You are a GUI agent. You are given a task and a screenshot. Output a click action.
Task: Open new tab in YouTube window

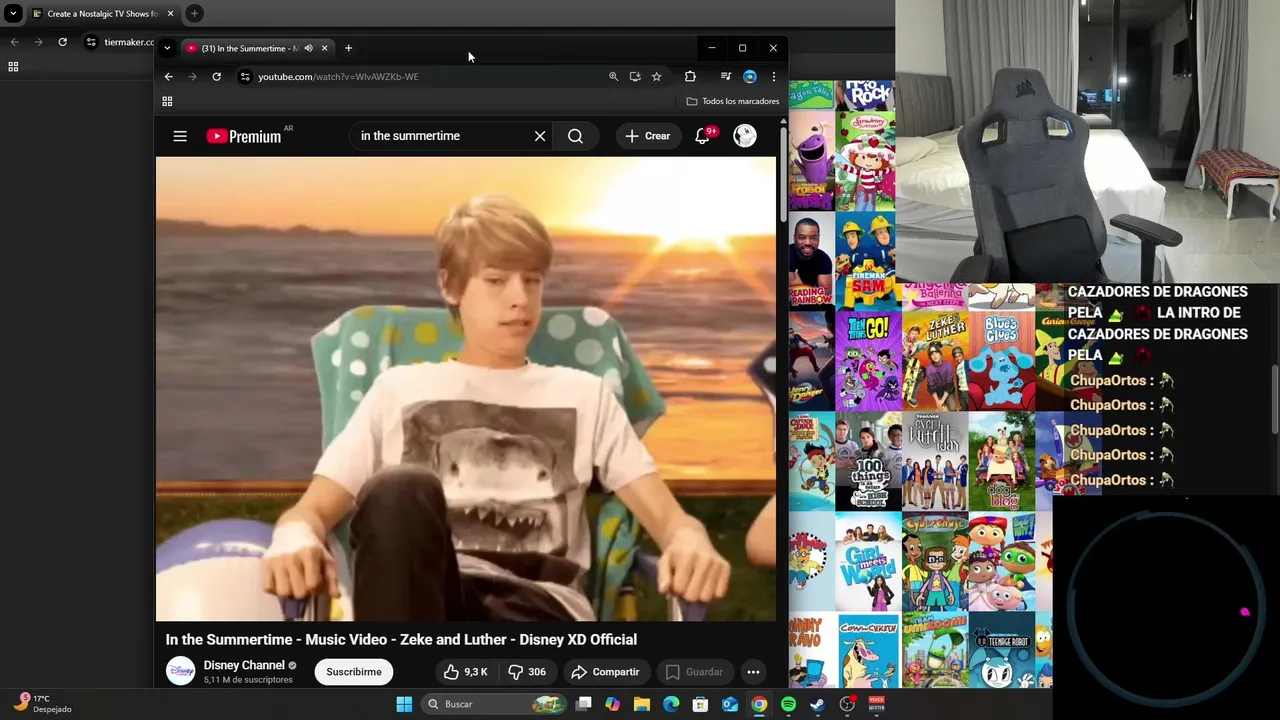348,48
